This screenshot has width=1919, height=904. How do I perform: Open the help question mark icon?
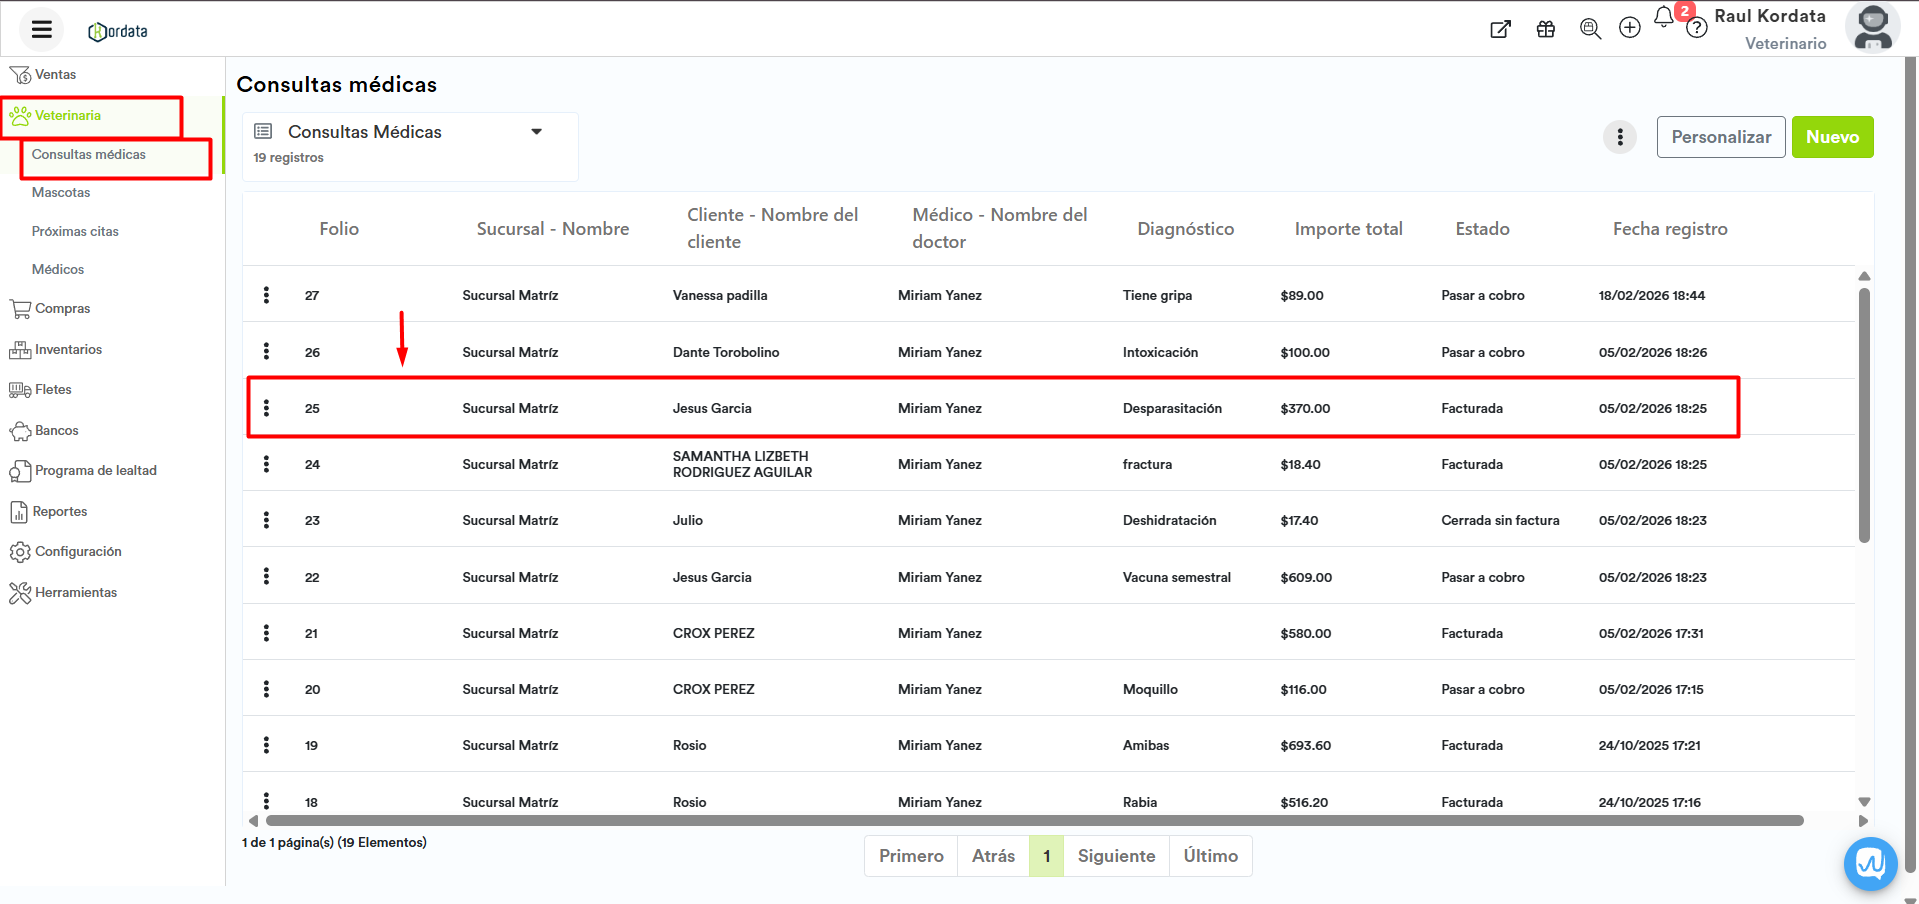coord(1696,29)
